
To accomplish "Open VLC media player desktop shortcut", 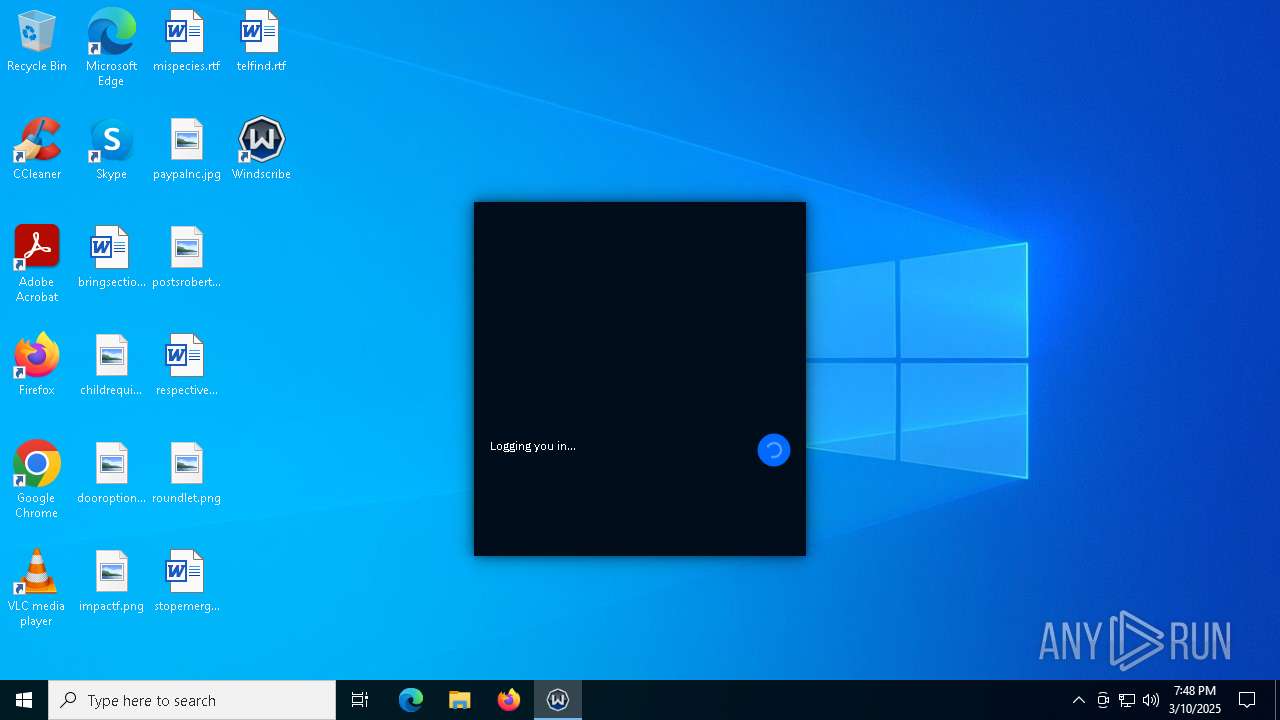I will pyautogui.click(x=37, y=588).
